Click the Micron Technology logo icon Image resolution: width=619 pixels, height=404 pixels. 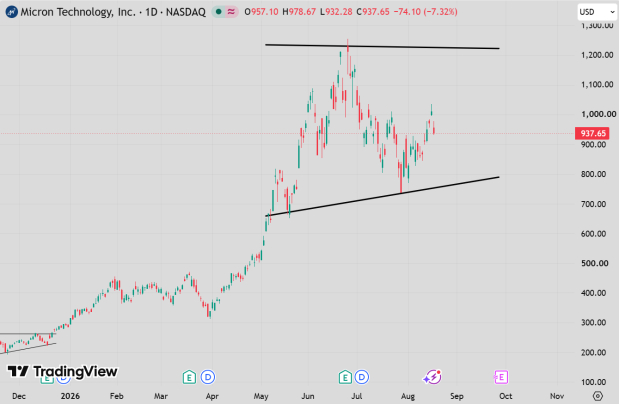pyautogui.click(x=11, y=12)
